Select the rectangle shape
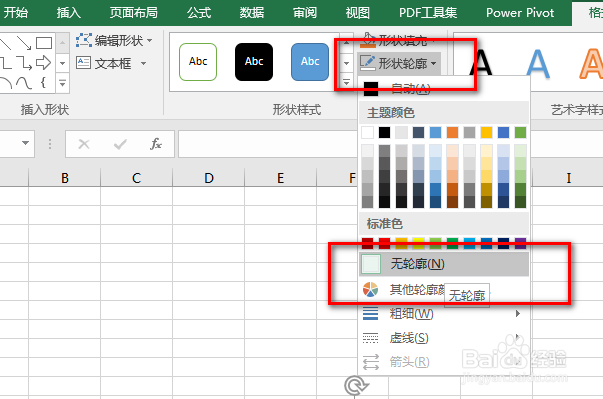 pyautogui.click(x=43, y=43)
